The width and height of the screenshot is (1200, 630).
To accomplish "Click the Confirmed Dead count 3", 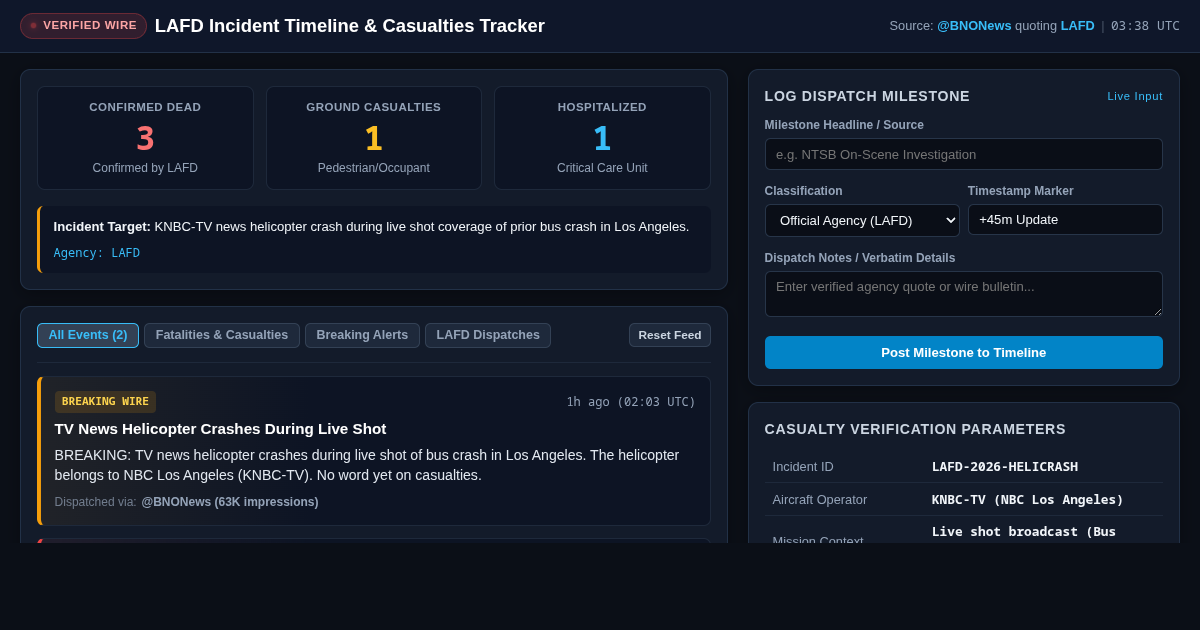I will [145, 138].
